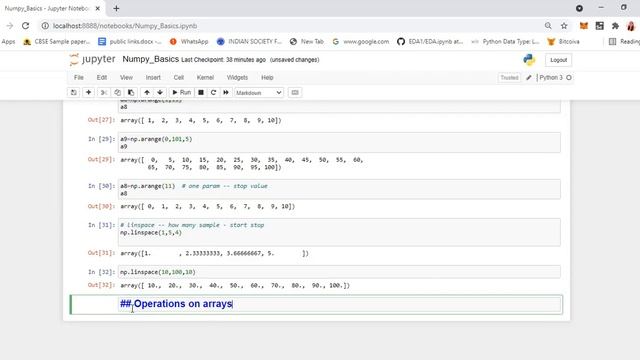Screen dimensions: 640x360
Task: Open the MetaMask fox extension
Action: click(584, 26)
